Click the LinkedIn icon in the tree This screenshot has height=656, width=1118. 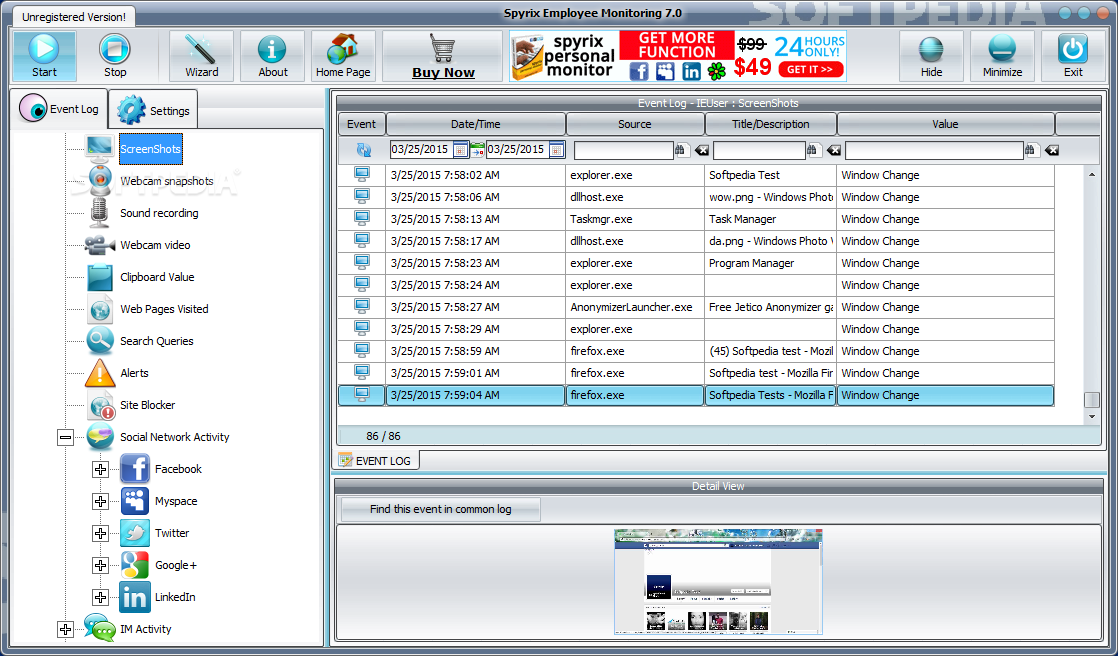(135, 597)
